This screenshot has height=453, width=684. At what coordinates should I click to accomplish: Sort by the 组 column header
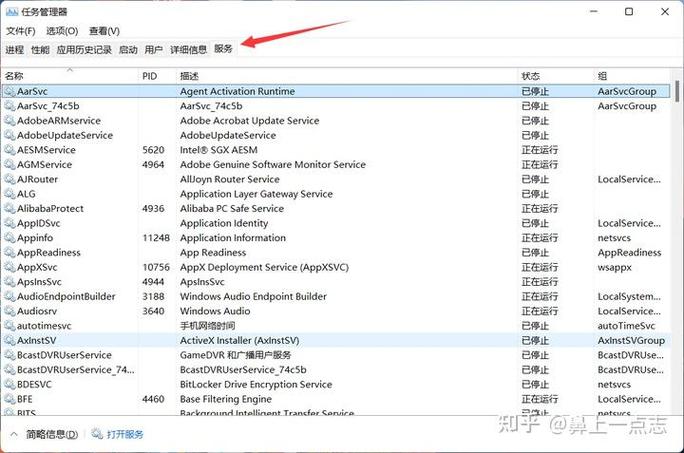coord(633,76)
